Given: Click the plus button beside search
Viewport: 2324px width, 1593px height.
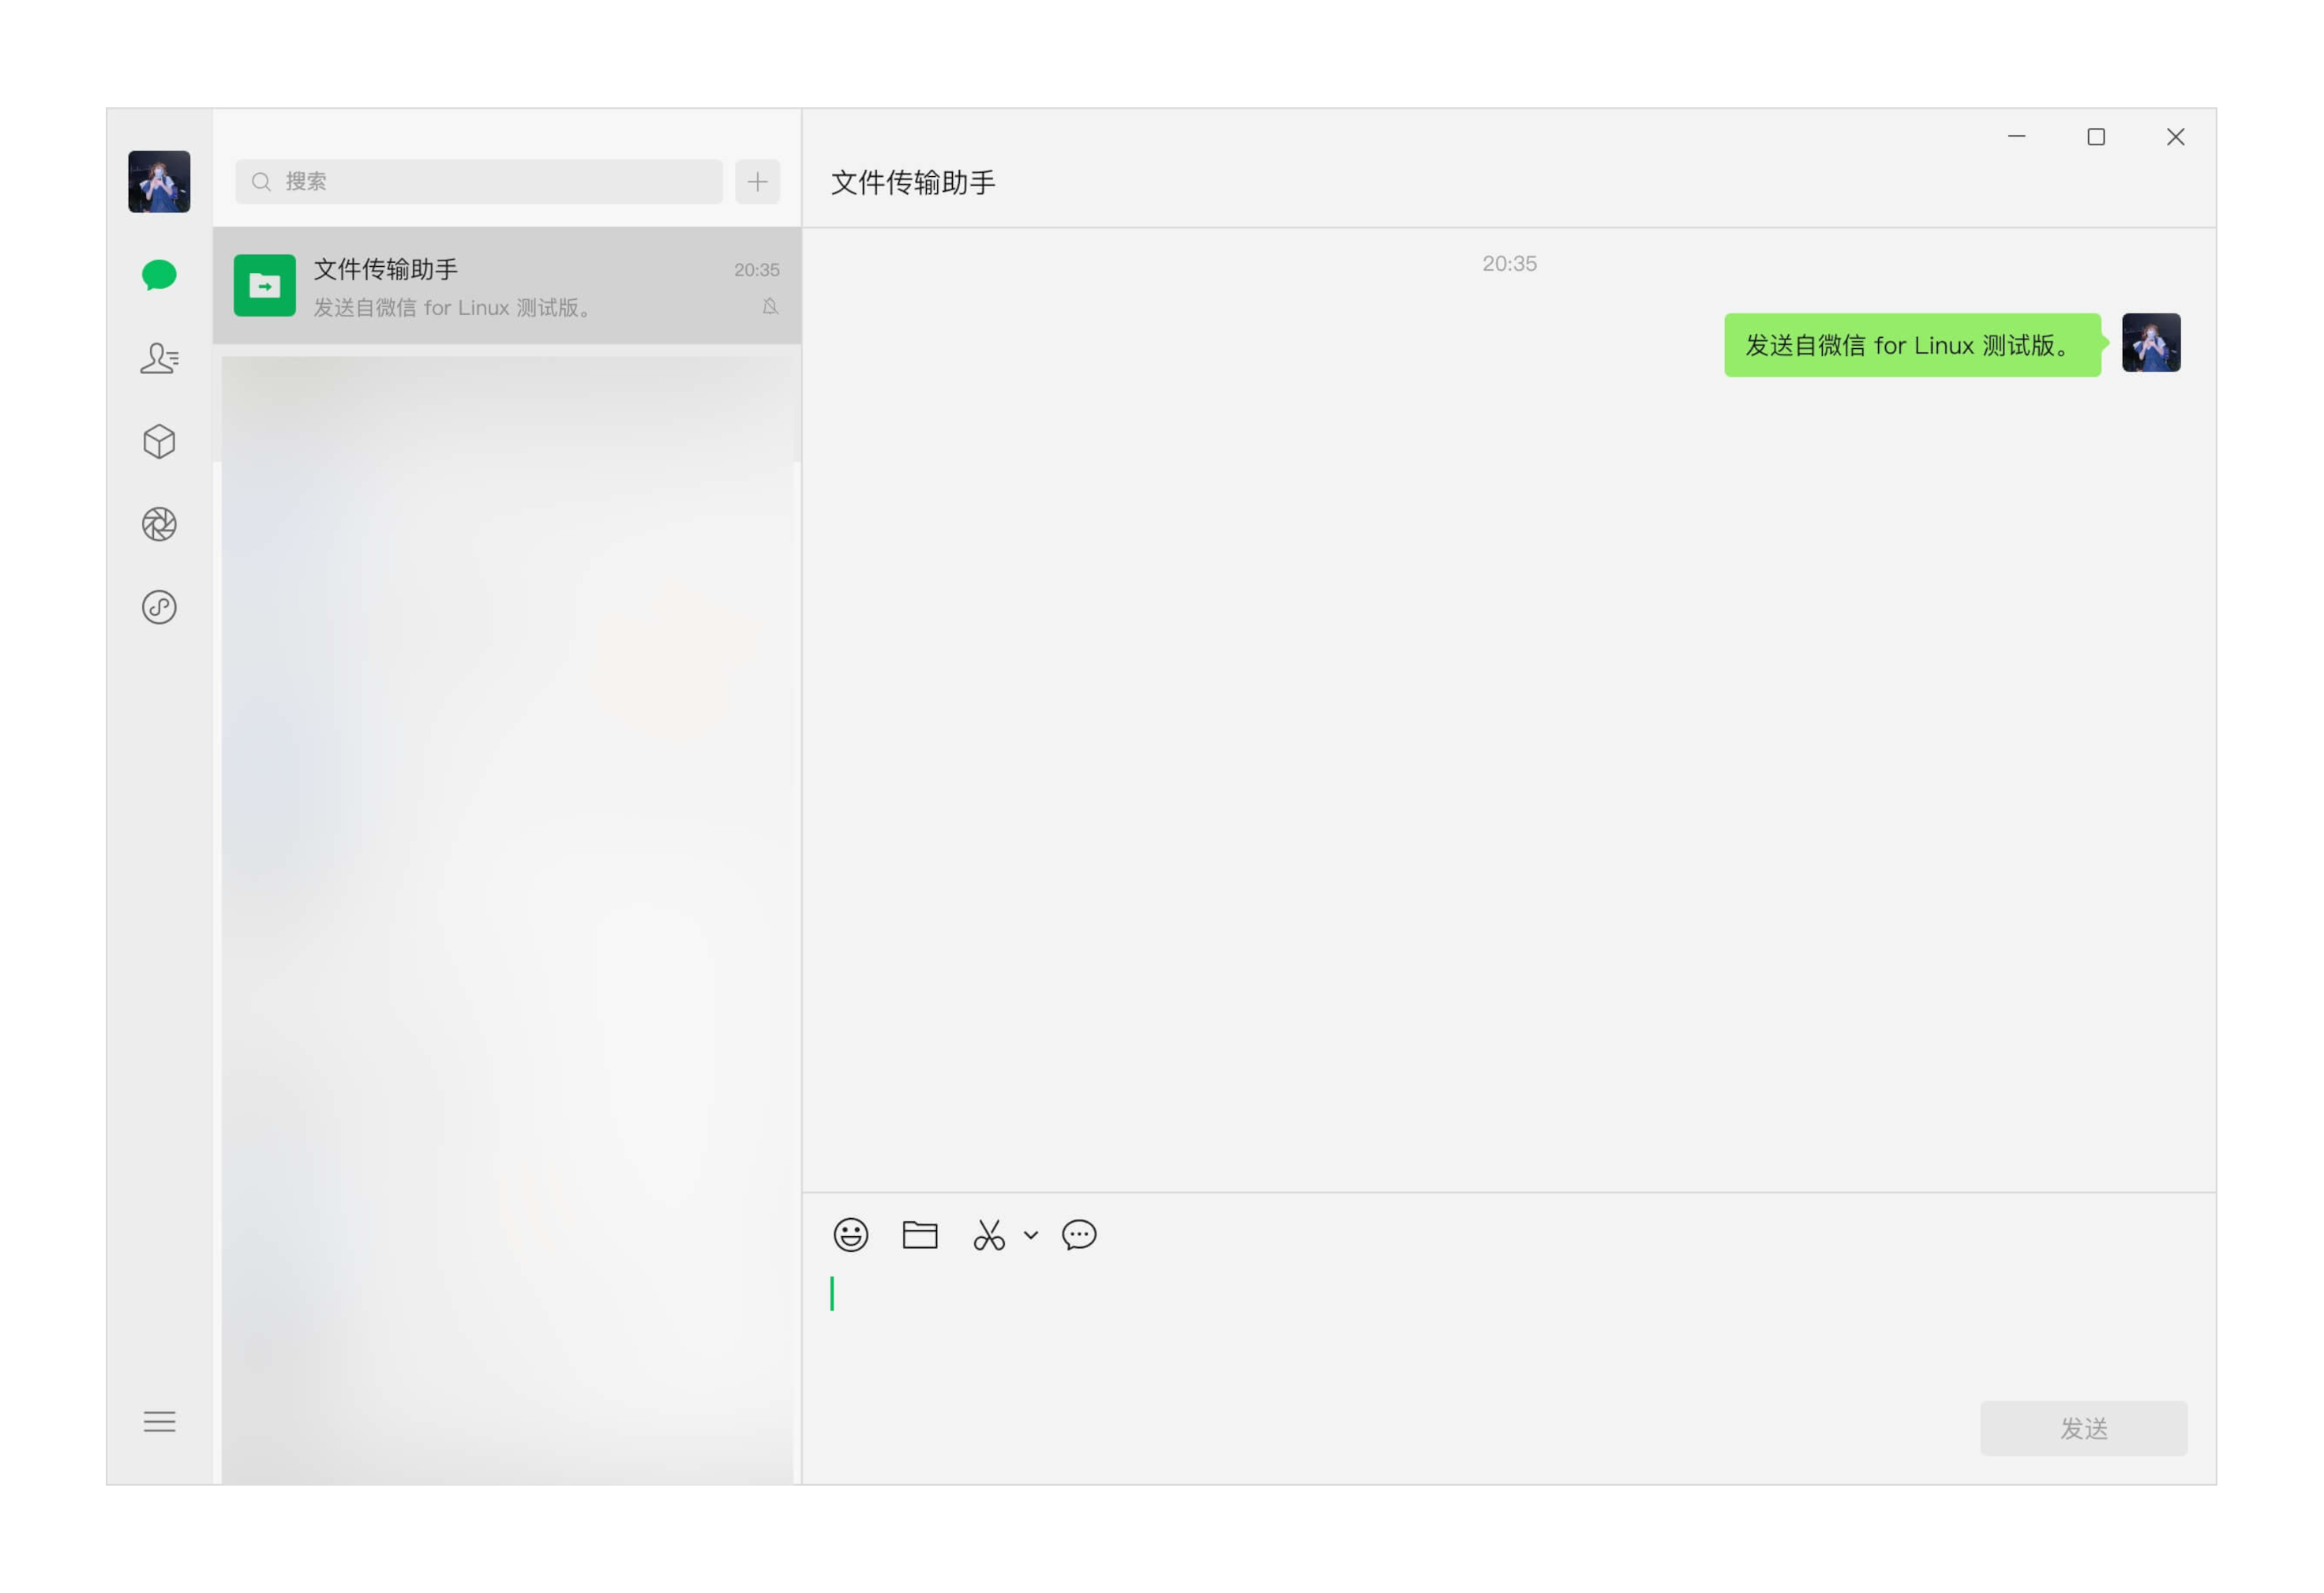Looking at the screenshot, I should [x=757, y=181].
